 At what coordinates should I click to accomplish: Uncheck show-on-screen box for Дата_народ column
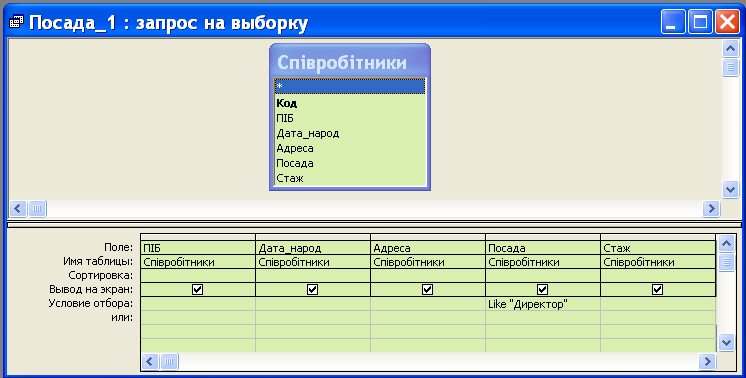click(x=313, y=289)
